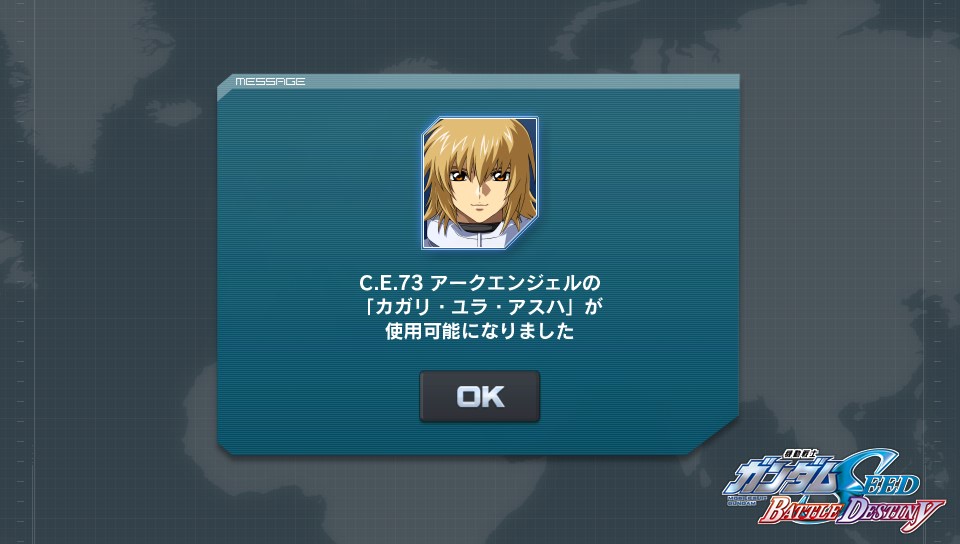Tap the Cagalli character portrait
The width and height of the screenshot is (960, 544).
point(479,183)
